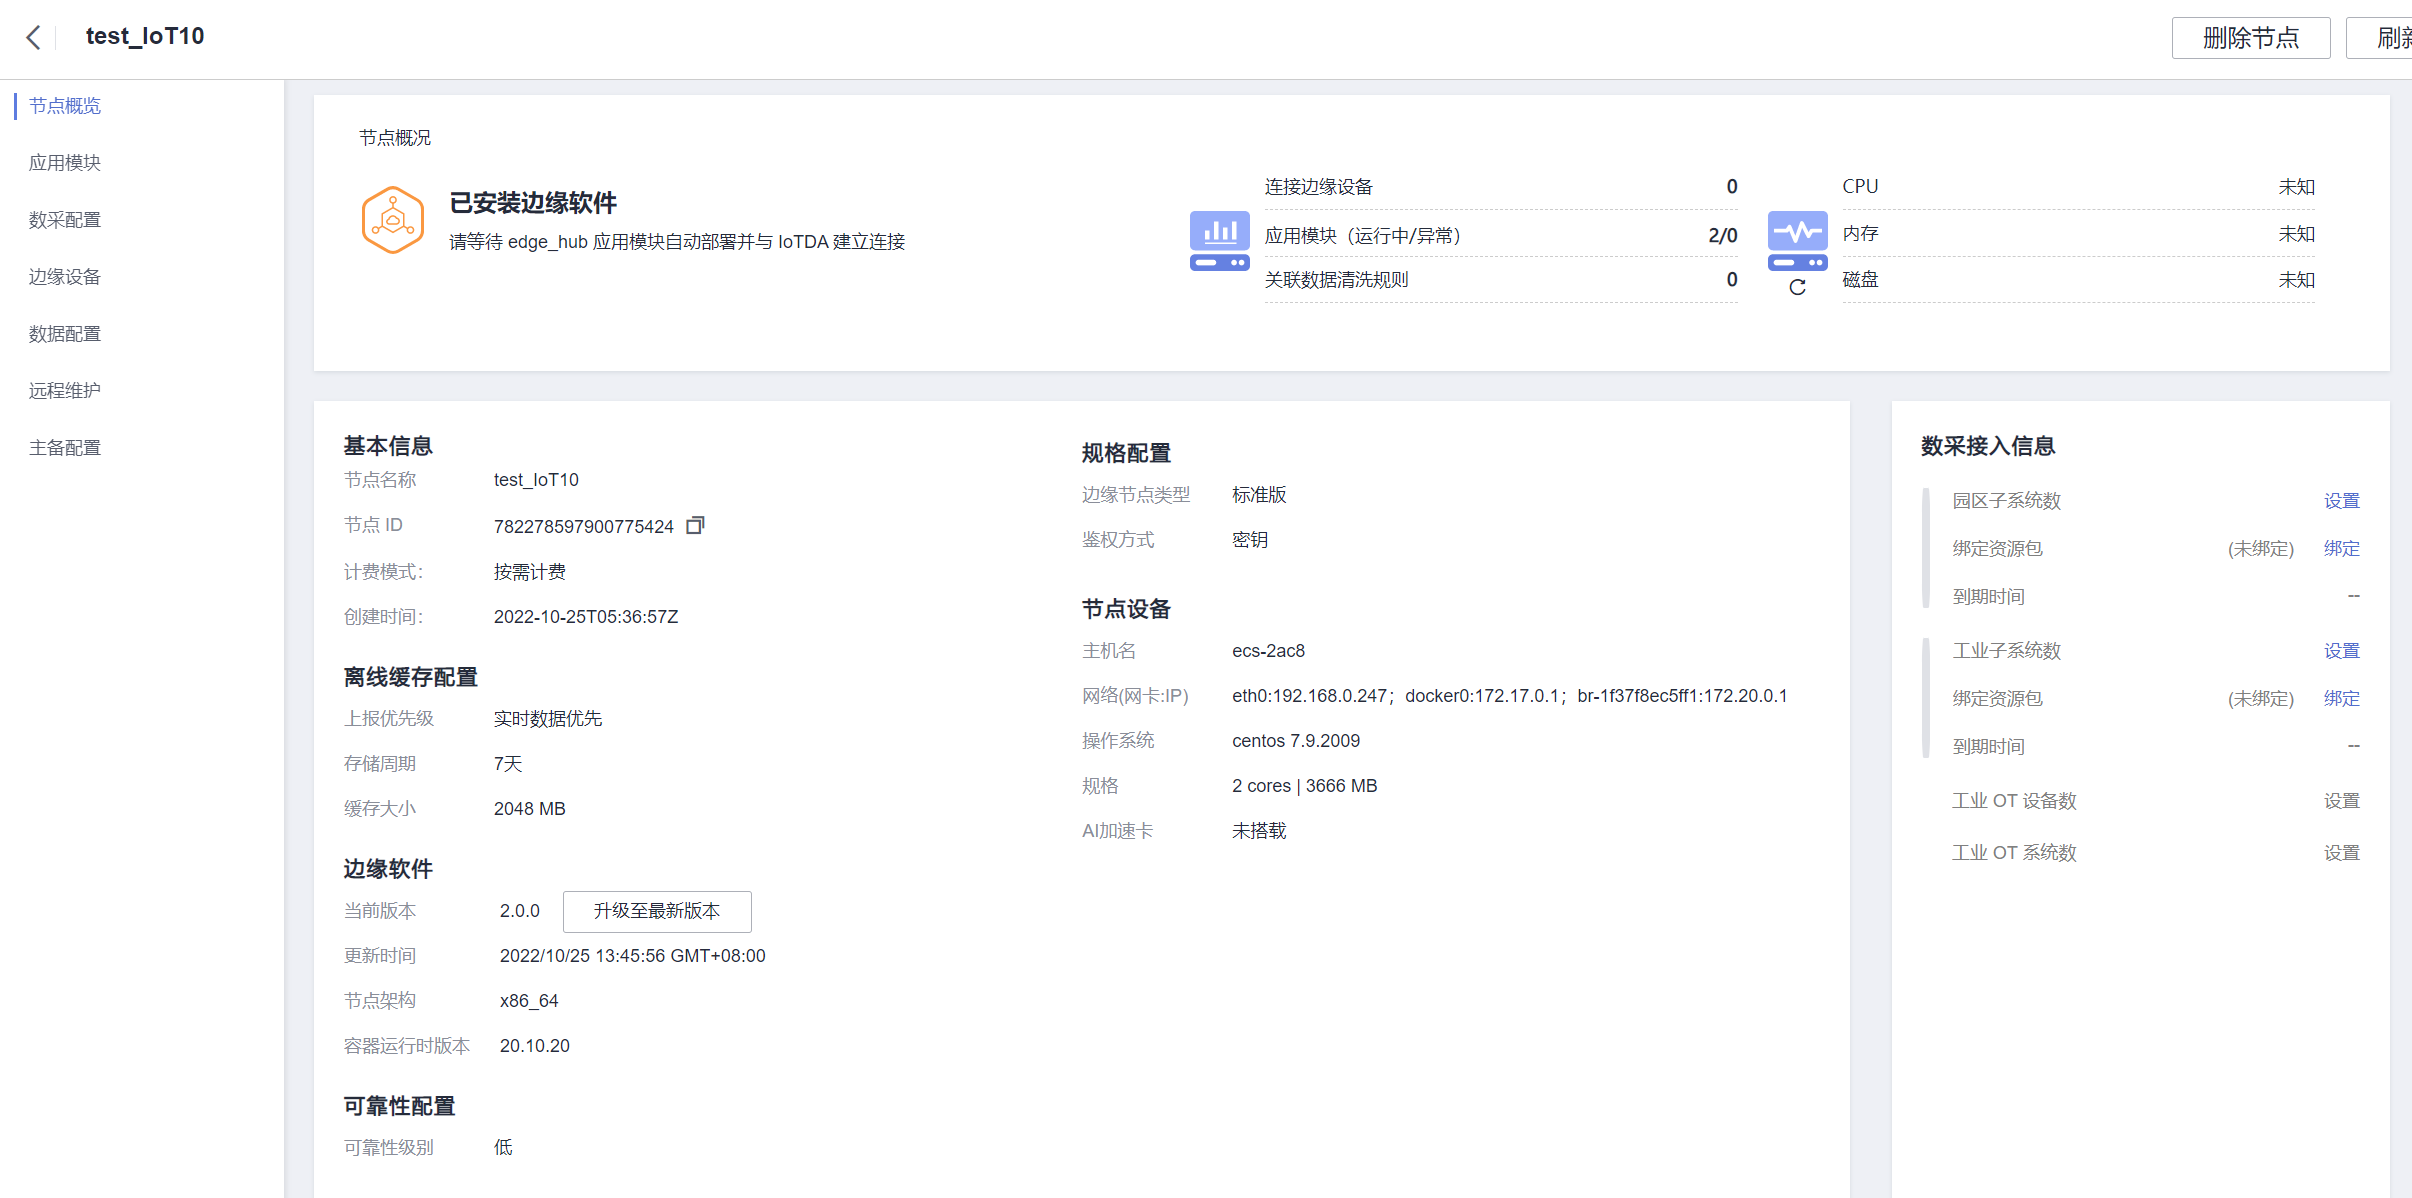Screen dimensions: 2412x1198
Task: Copy the node ID with copy icon
Action: (695, 525)
